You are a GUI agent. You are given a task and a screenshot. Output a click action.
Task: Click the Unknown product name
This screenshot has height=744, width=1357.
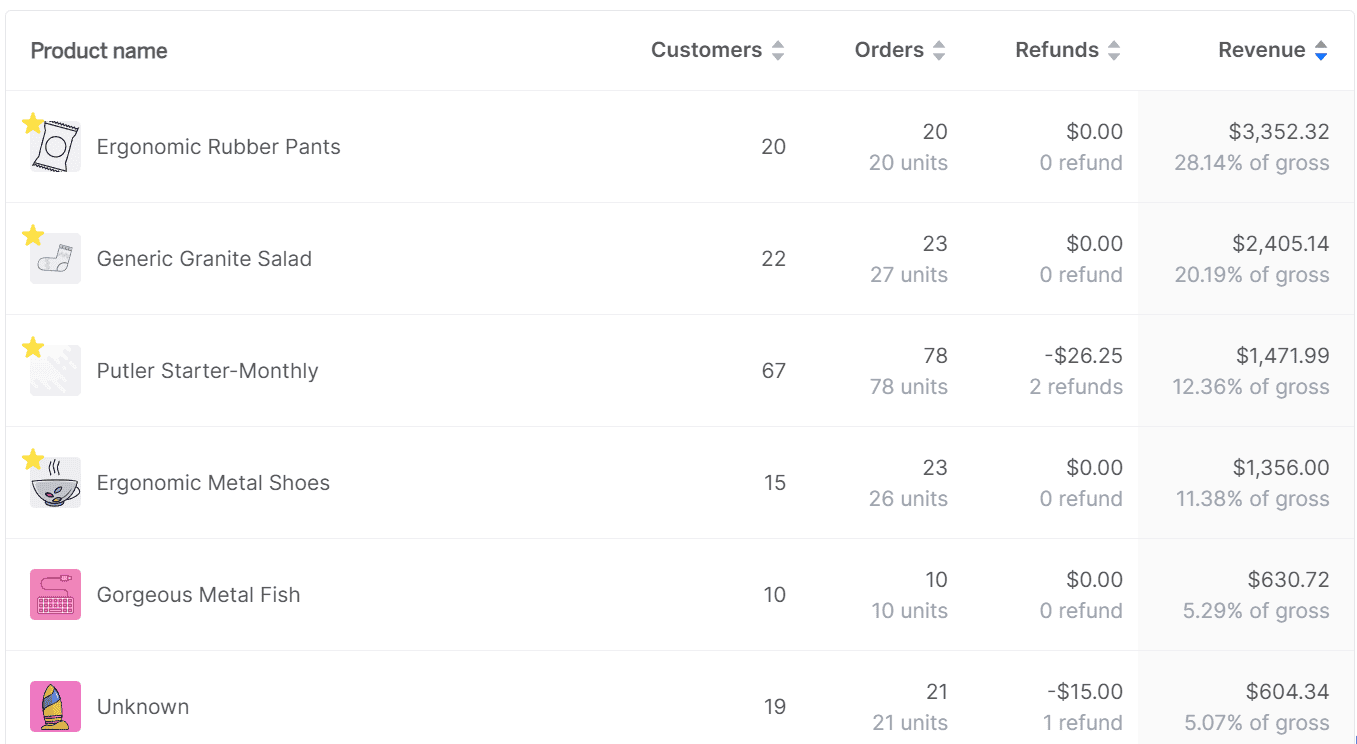143,706
